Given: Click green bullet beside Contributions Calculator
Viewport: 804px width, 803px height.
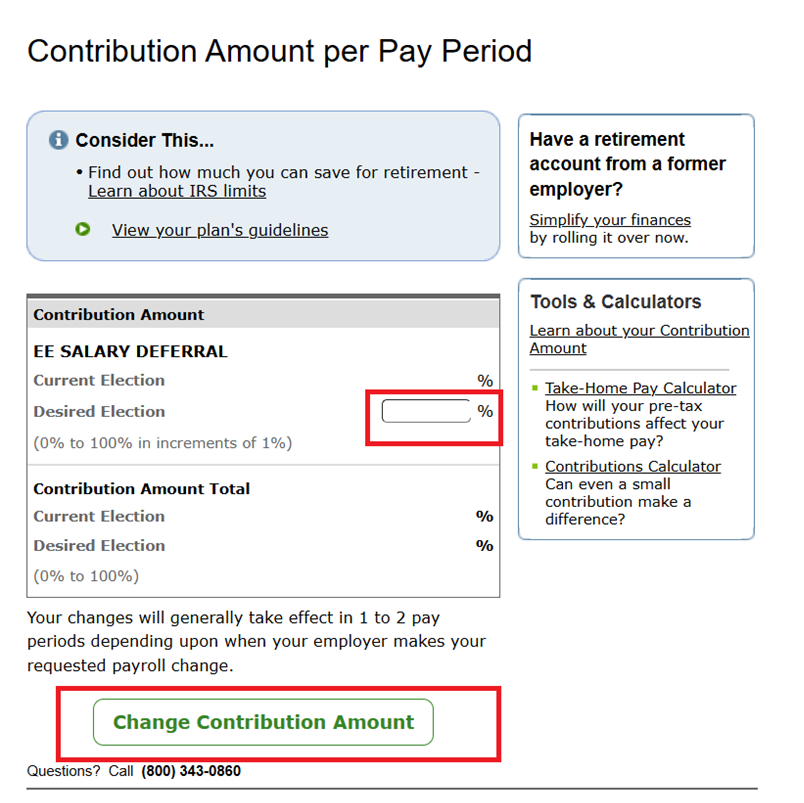Looking at the screenshot, I should [536, 466].
